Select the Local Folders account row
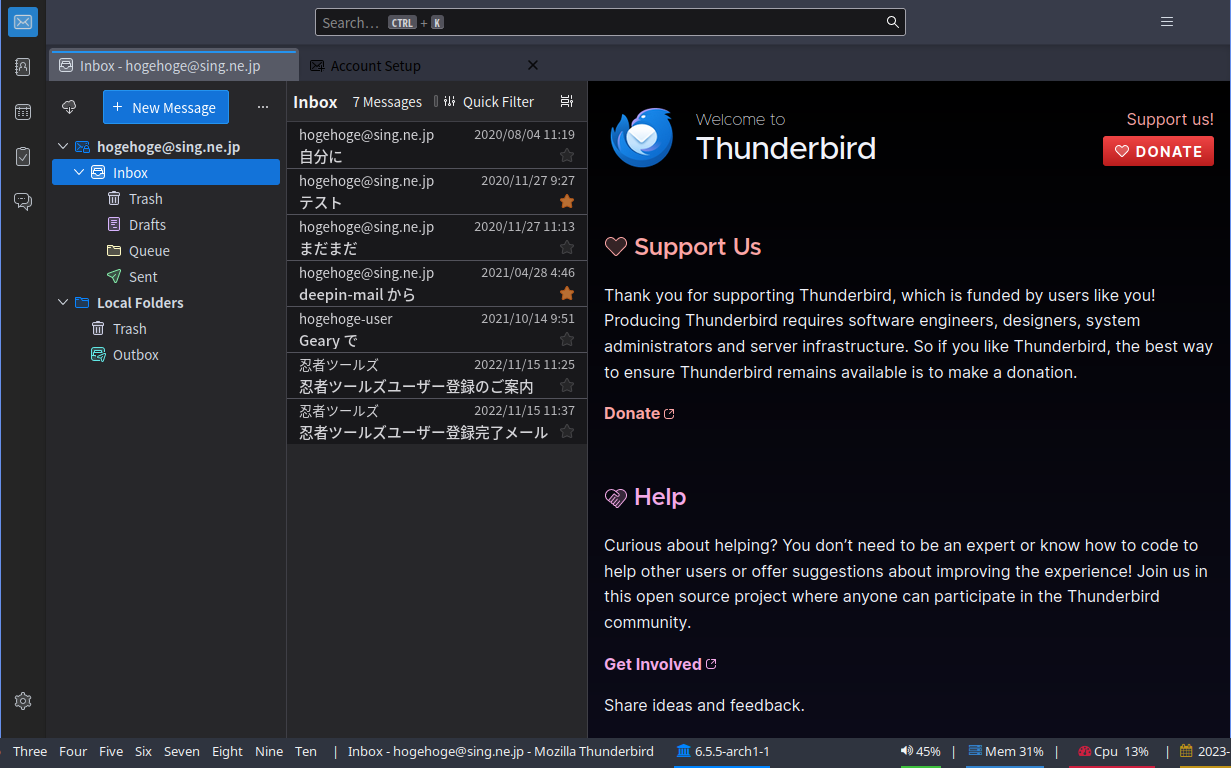The image size is (1231, 768). click(166, 302)
